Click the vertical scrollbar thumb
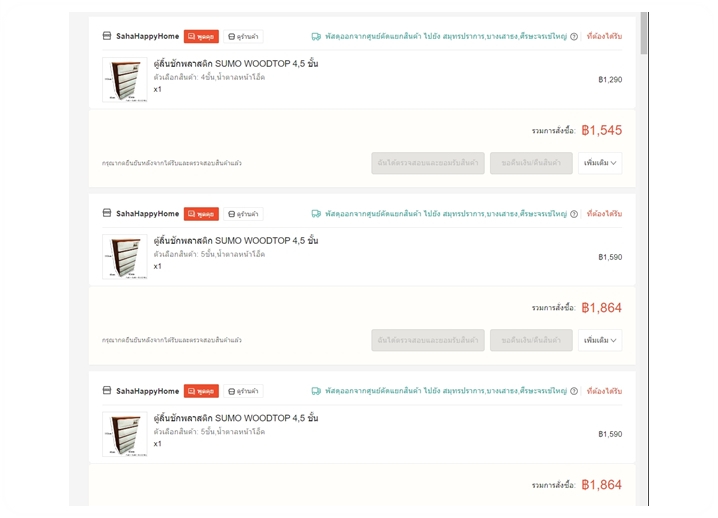 pos(644,33)
